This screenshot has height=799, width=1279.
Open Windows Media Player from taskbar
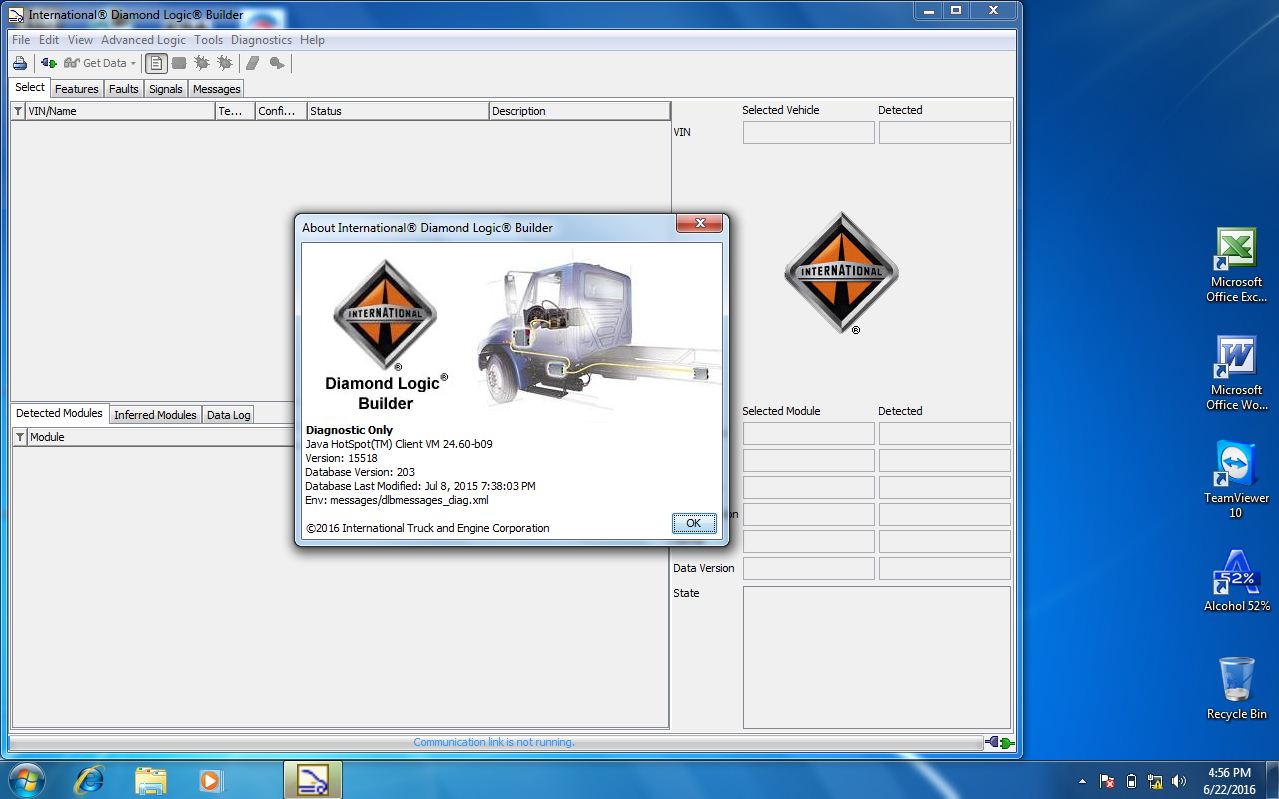click(x=210, y=780)
